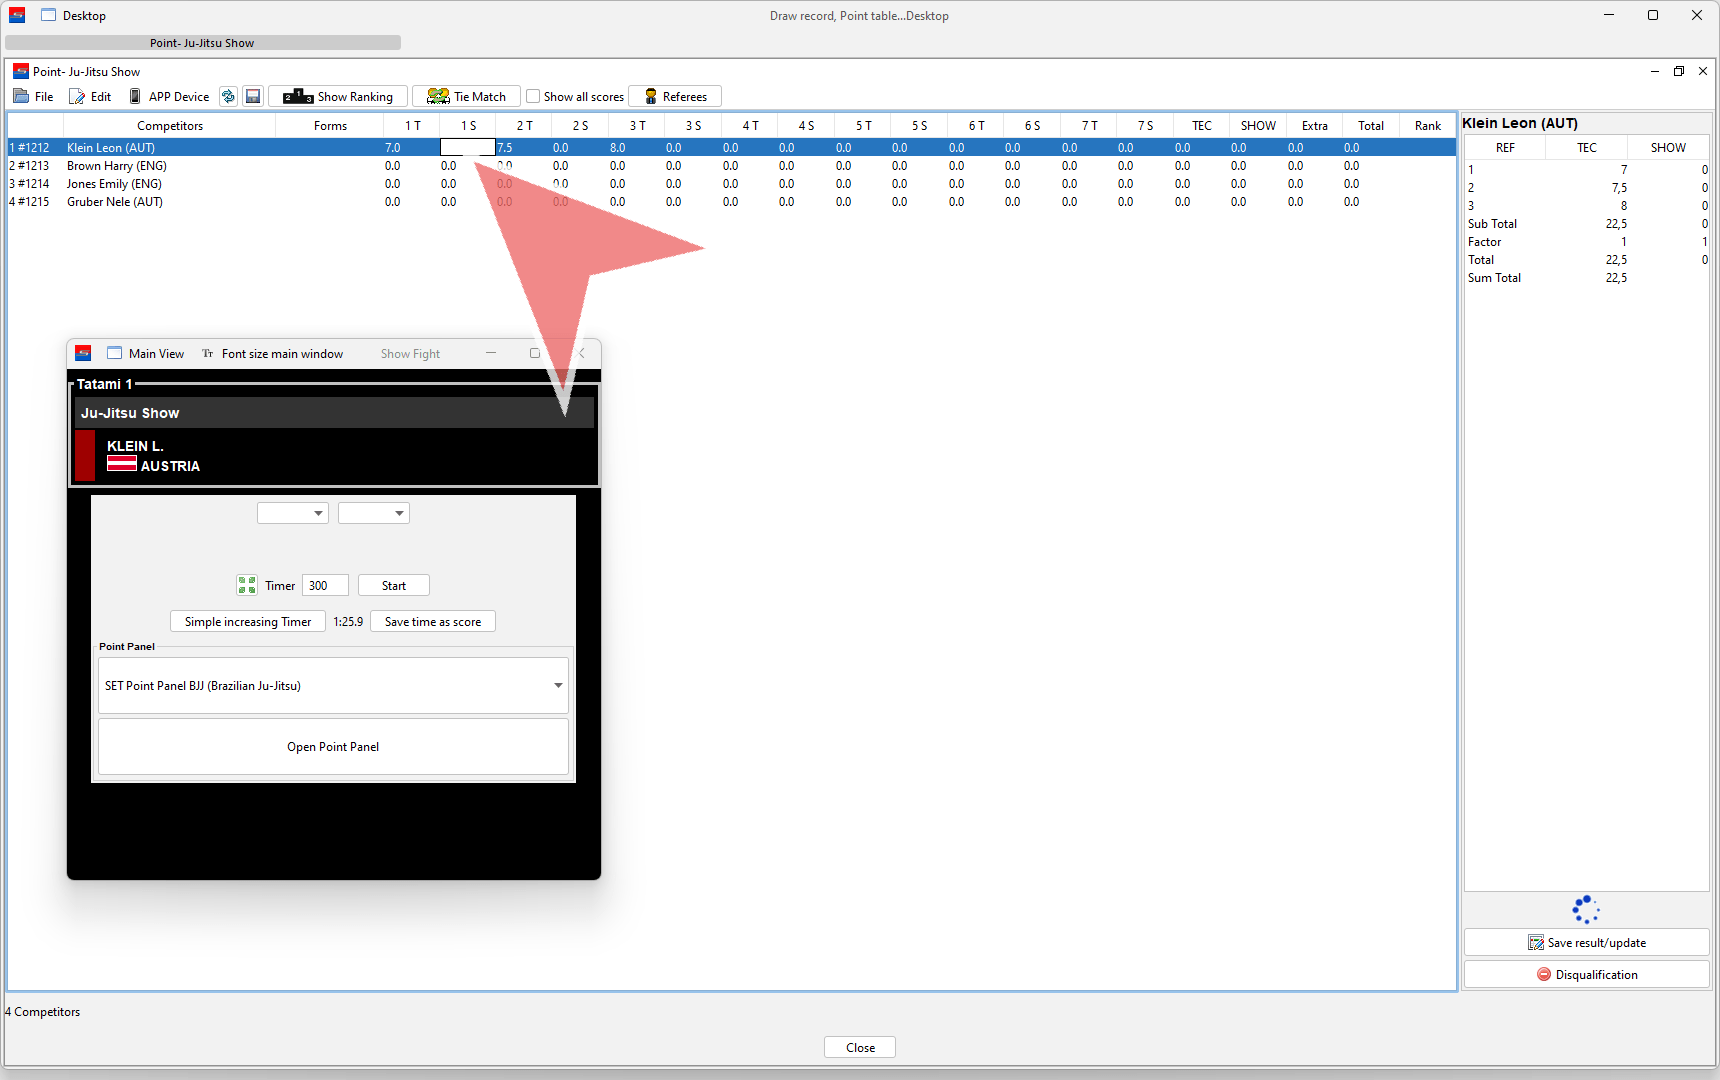Enable the Show all scores checkbox
The height and width of the screenshot is (1080, 1720).
(534, 97)
